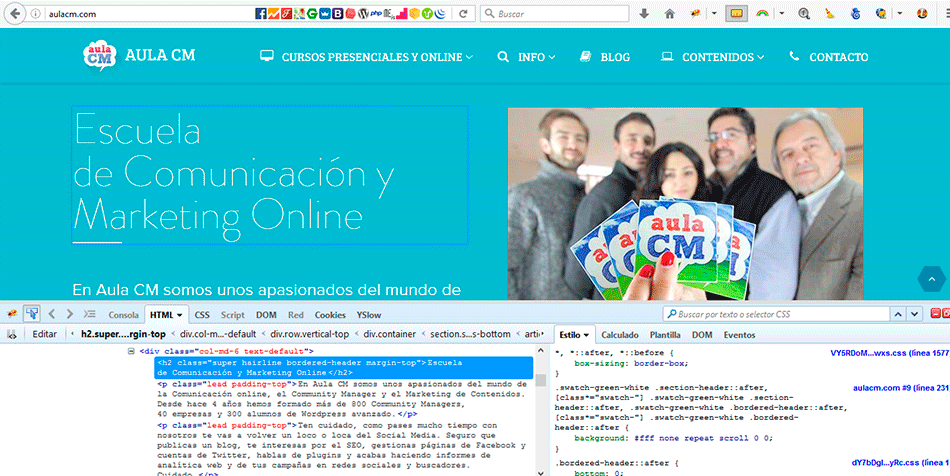Click the Aula CM cloud logo
This screenshot has height=476, width=950.
tap(99, 56)
